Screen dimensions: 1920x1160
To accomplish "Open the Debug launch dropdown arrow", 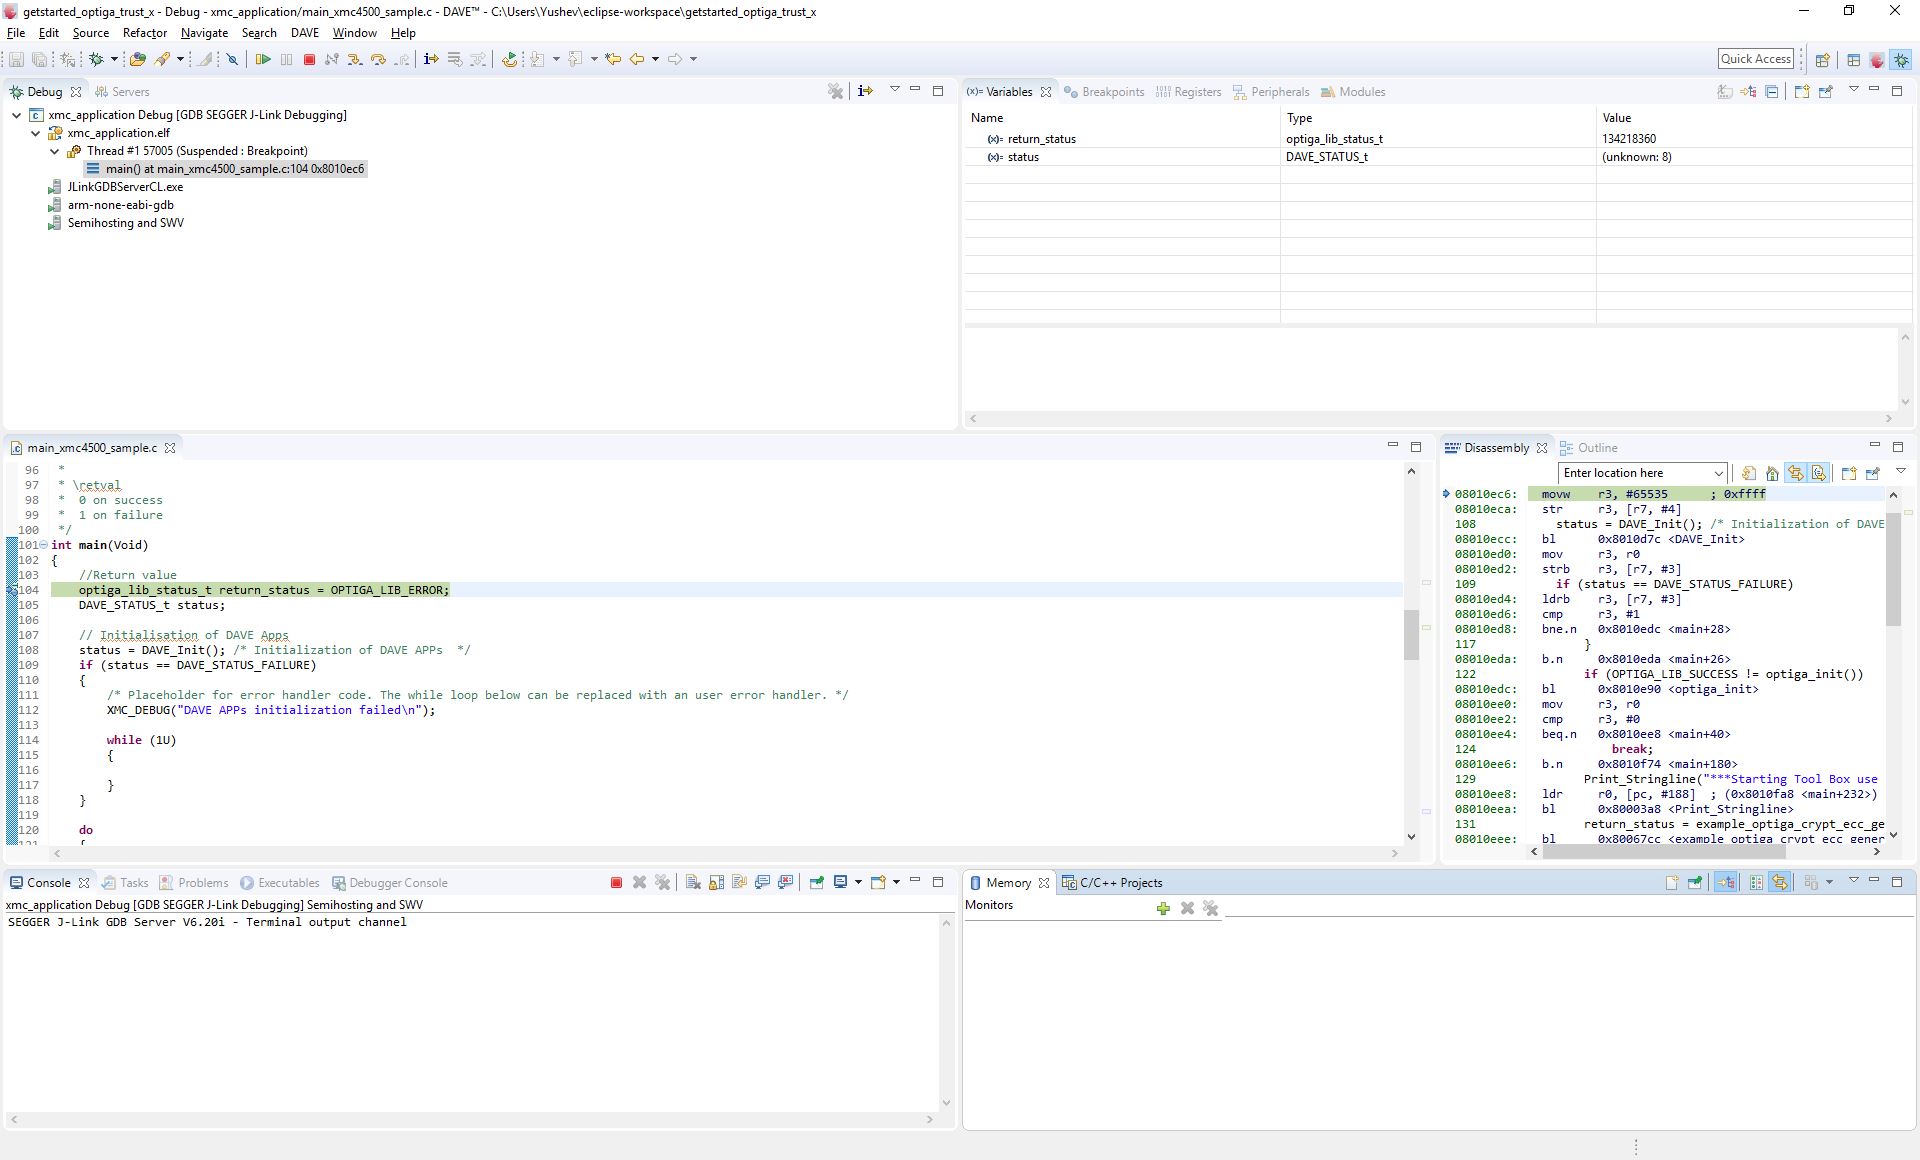I will click(114, 59).
